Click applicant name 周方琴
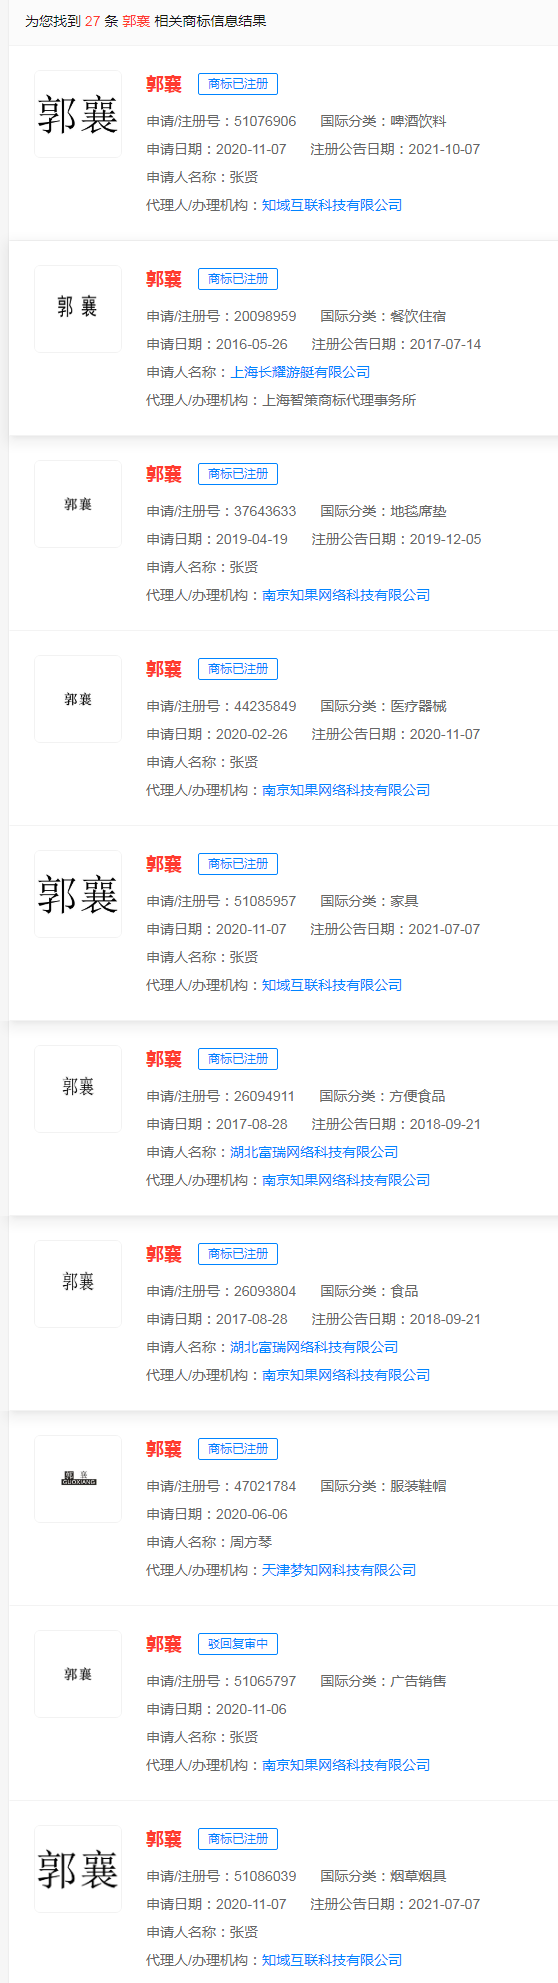The height and width of the screenshot is (1983, 558). coord(251,1542)
